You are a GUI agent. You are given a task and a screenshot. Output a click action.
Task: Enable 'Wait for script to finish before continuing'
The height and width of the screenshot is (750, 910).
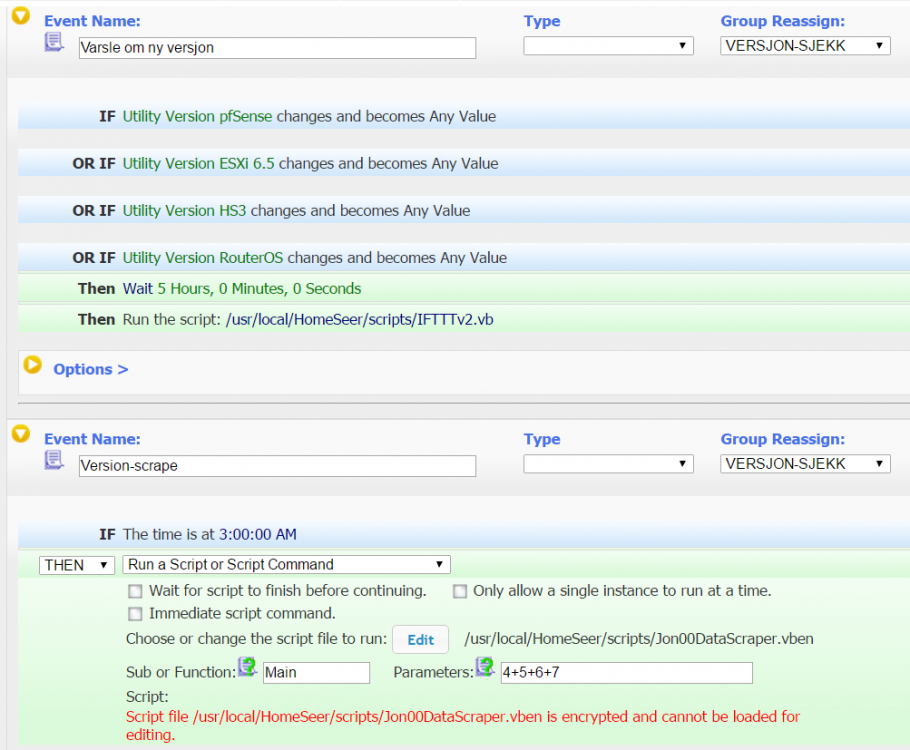pos(135,591)
